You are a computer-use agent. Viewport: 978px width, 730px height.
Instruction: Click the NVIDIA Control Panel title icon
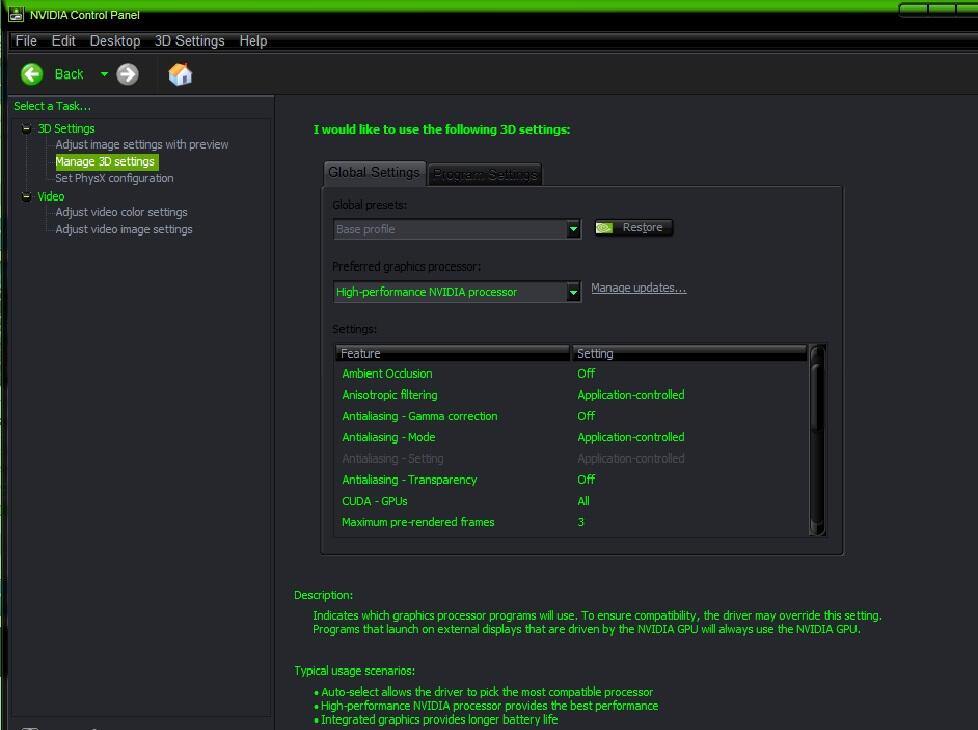coord(16,14)
